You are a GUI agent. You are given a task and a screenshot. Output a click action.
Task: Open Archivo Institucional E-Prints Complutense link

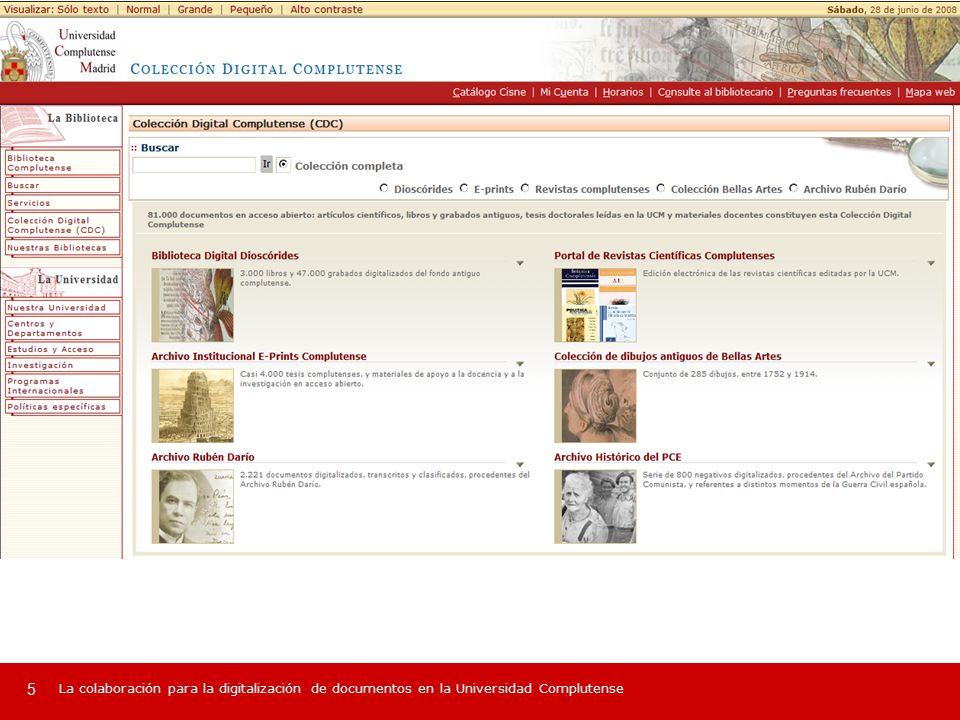[259, 356]
